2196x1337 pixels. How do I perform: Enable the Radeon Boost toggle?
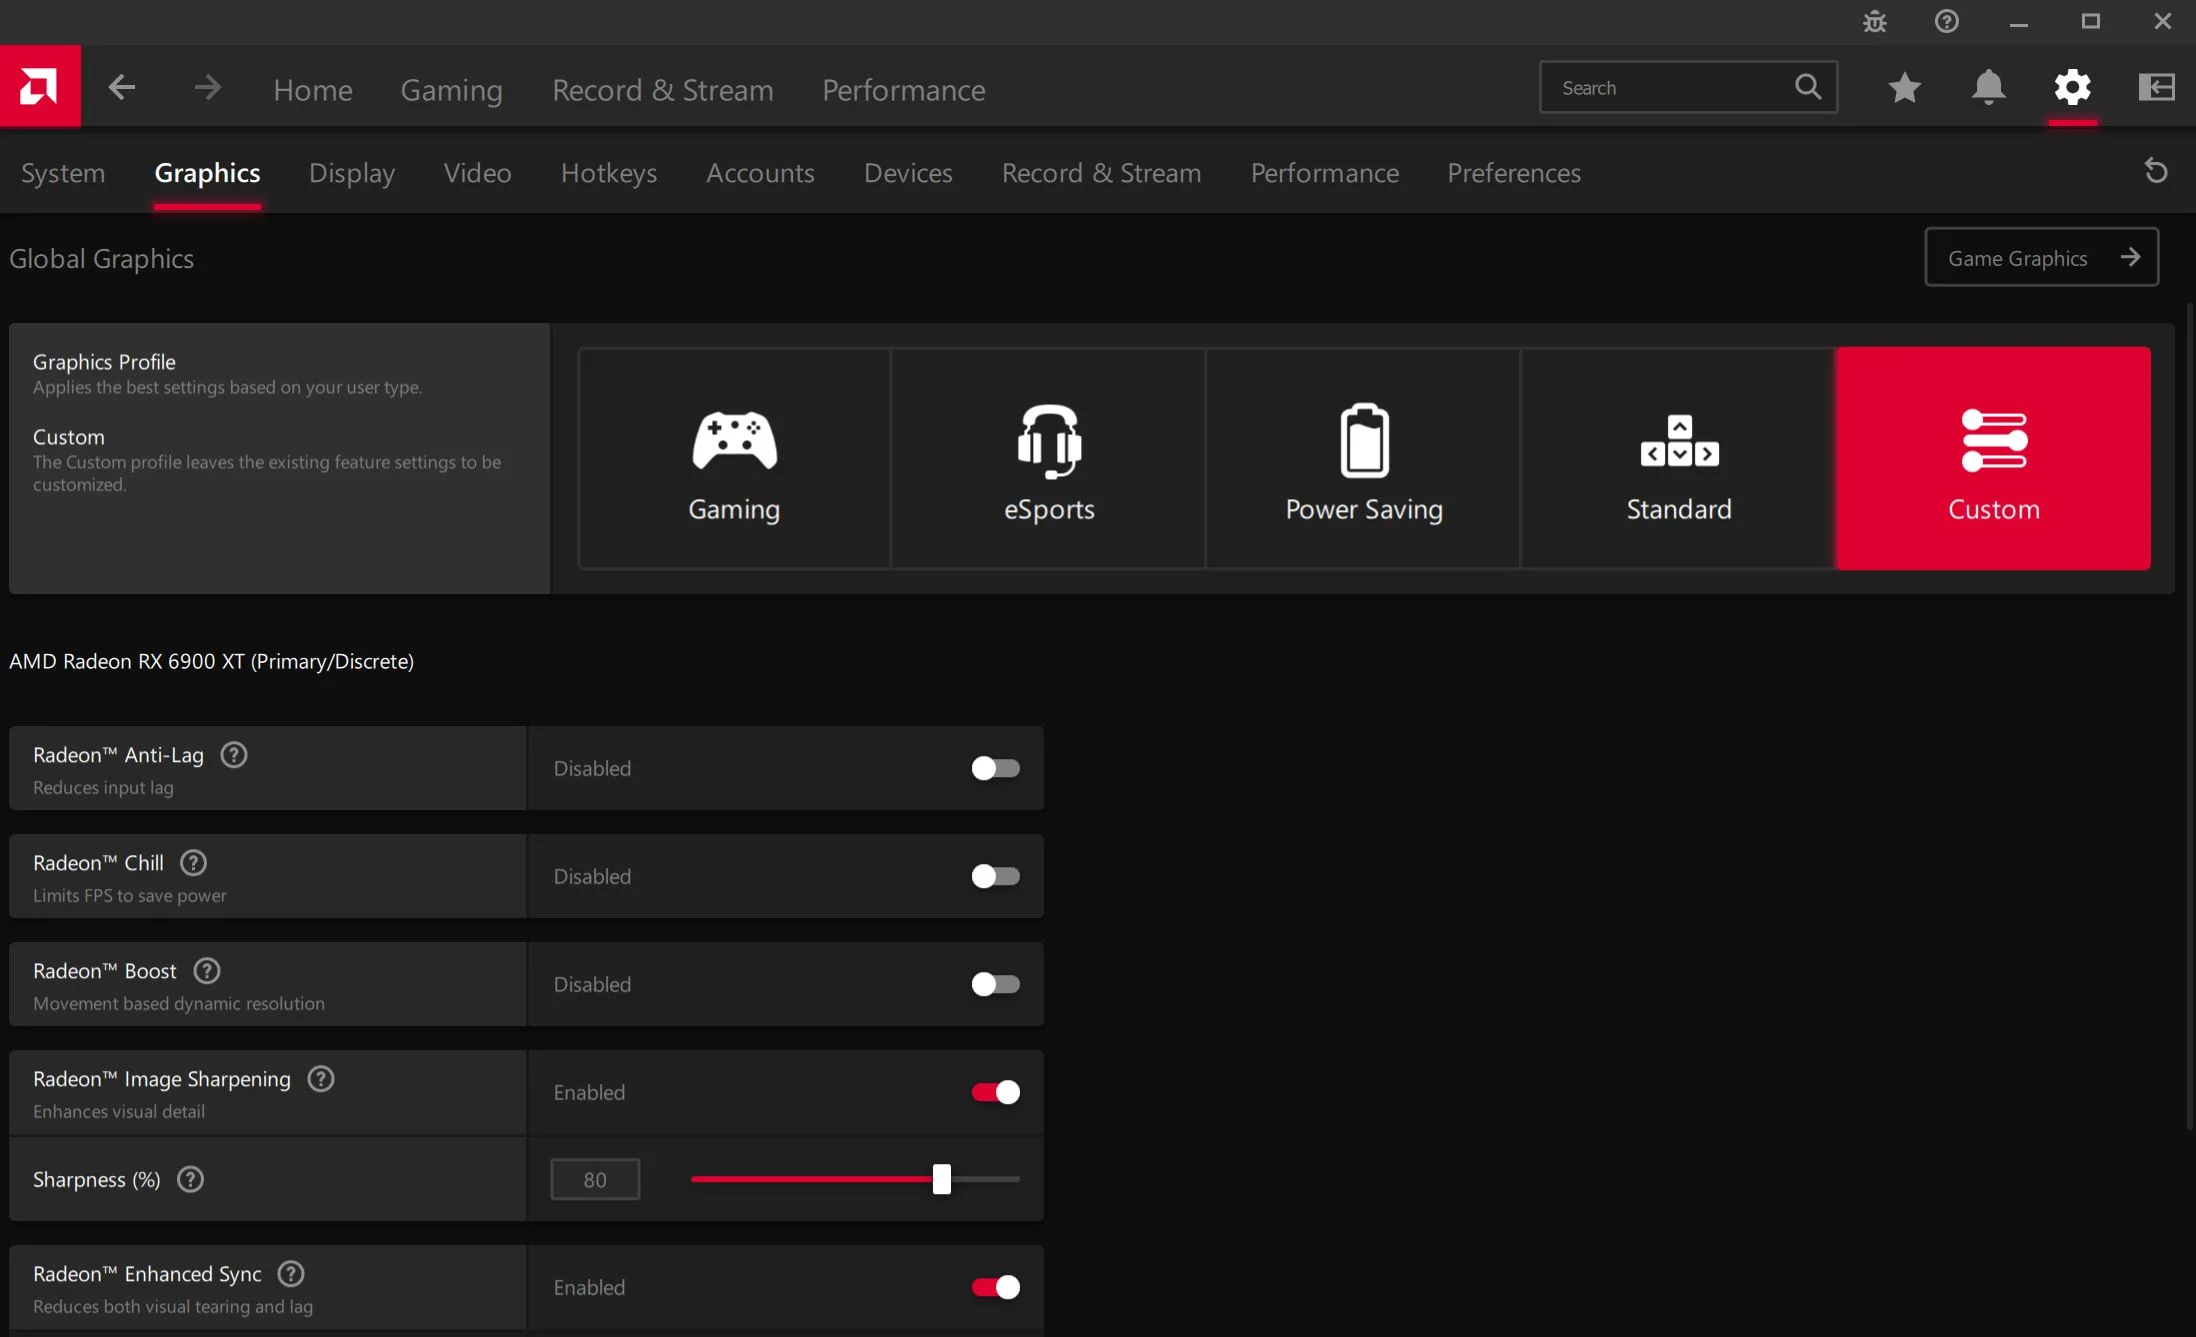(x=995, y=984)
